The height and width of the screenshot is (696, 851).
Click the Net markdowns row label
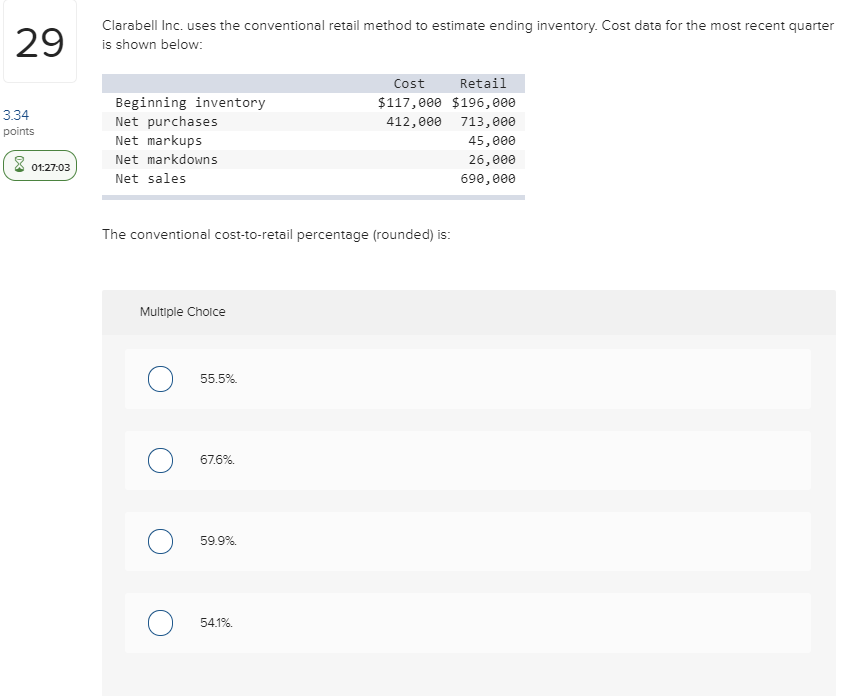point(166,160)
